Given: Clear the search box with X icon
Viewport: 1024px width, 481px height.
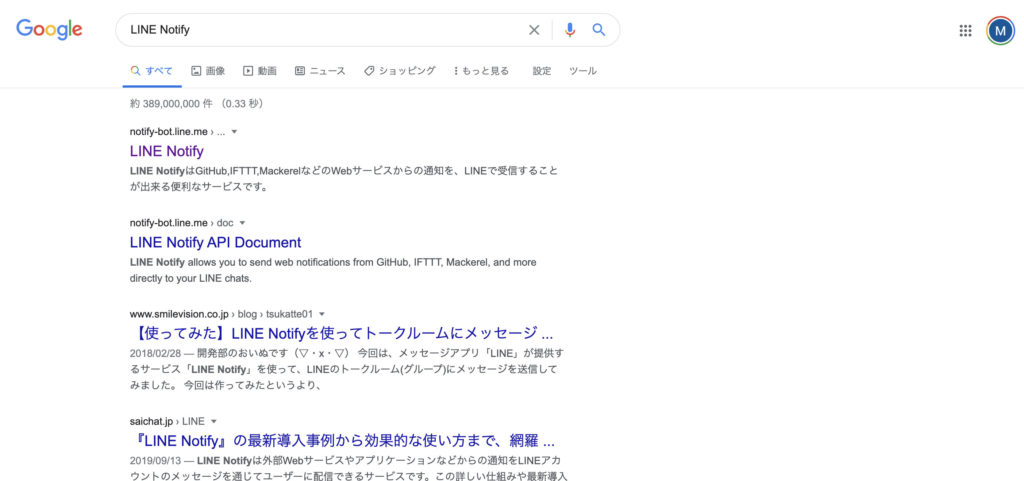Looking at the screenshot, I should tap(534, 30).
